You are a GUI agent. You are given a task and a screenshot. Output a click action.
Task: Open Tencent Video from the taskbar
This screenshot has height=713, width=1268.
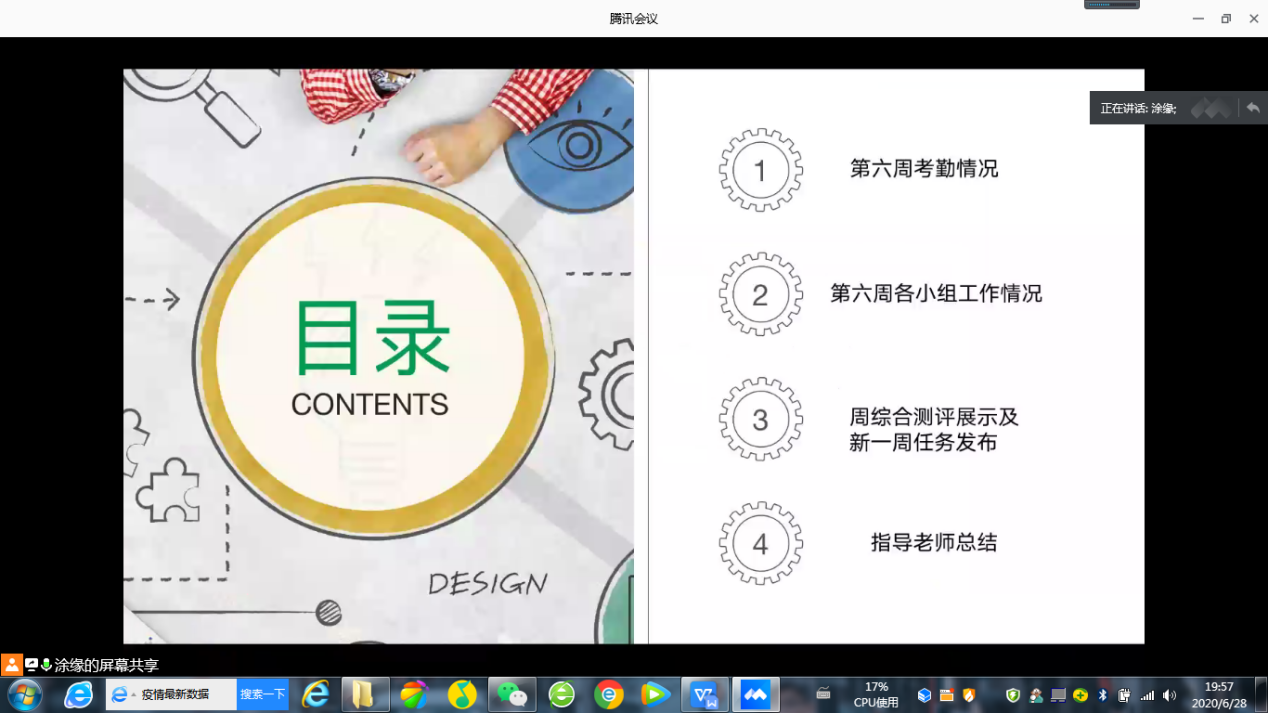click(x=656, y=694)
